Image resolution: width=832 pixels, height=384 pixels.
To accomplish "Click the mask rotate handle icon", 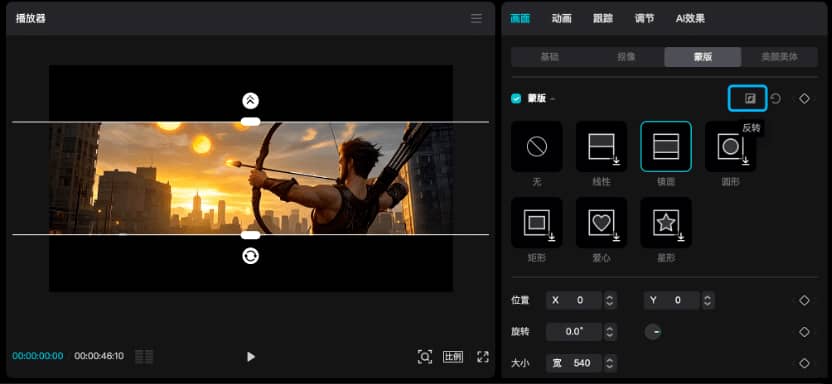I will pos(250,256).
